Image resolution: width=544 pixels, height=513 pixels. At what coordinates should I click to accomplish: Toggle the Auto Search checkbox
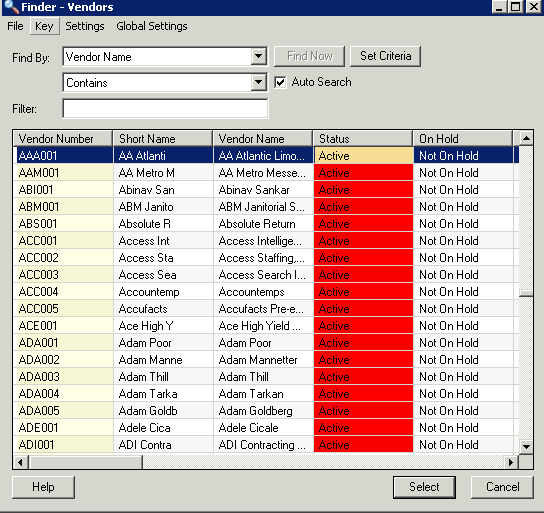[280, 83]
